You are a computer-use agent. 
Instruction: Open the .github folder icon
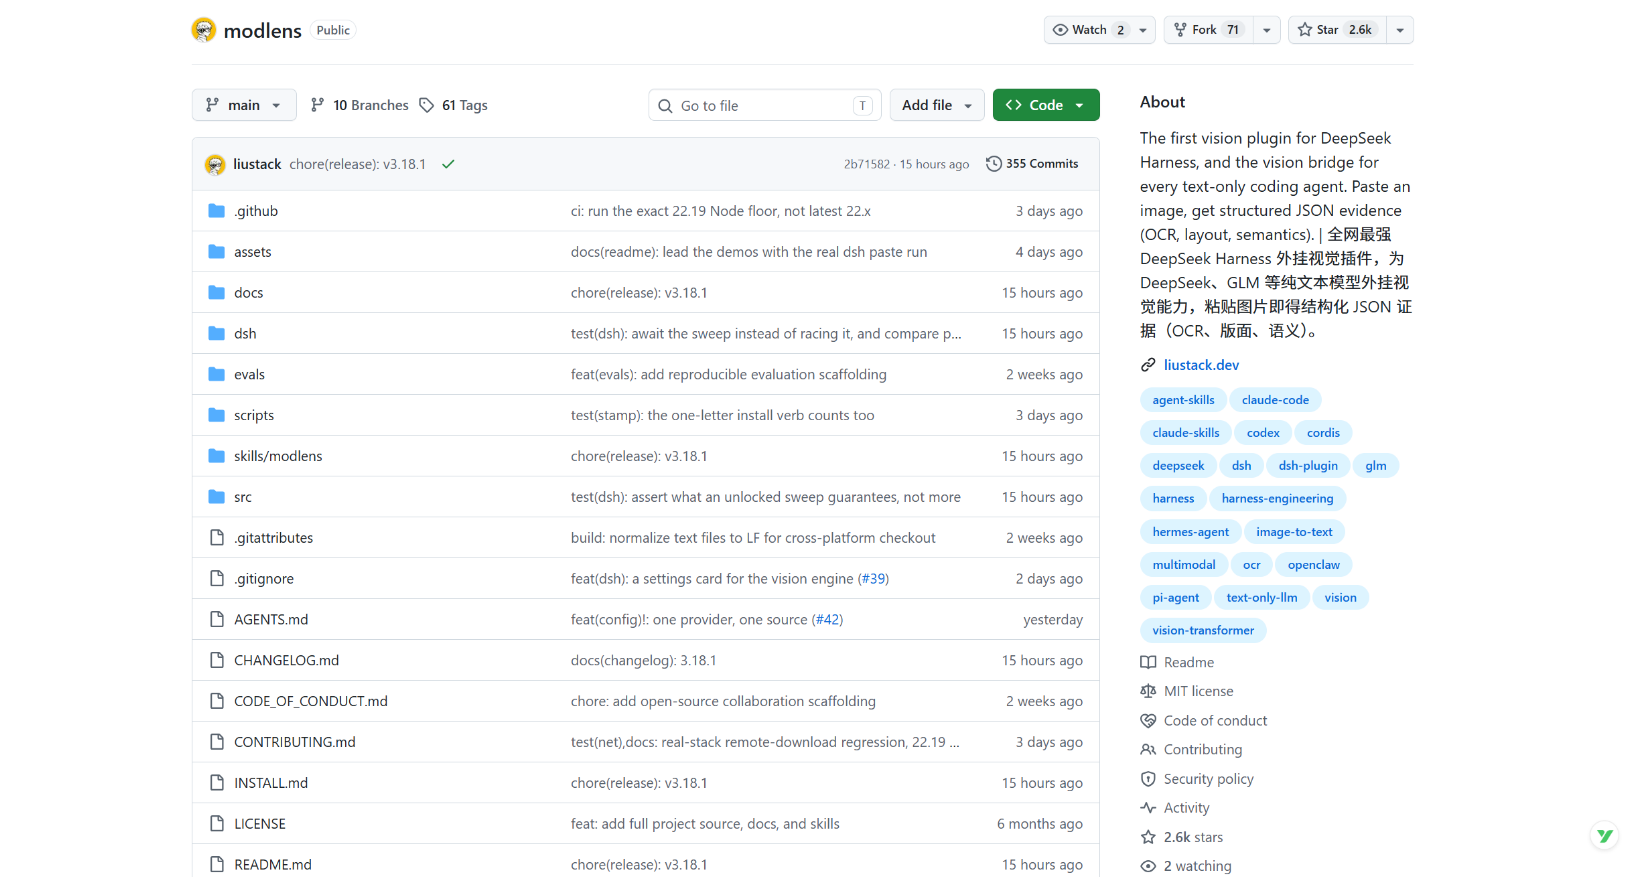click(216, 211)
